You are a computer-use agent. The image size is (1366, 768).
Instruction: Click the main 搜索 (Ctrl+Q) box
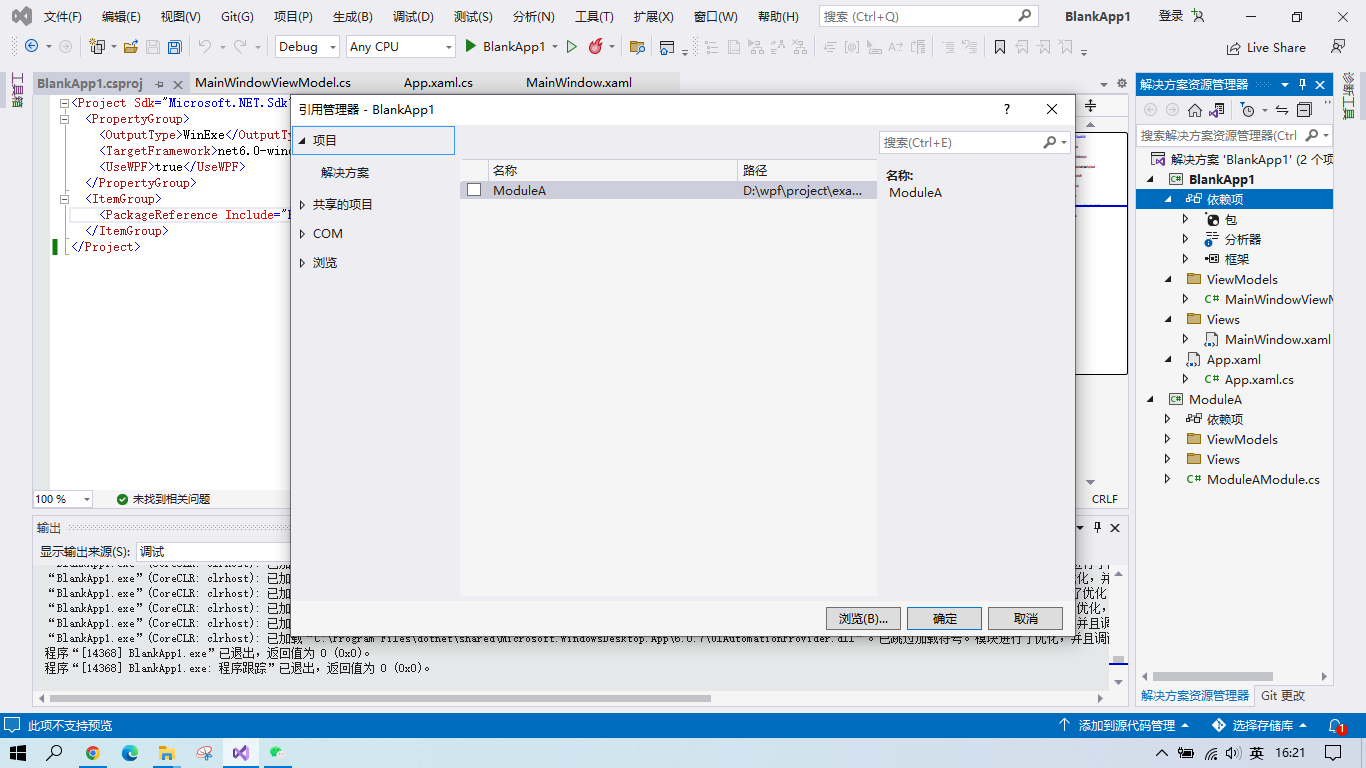pos(928,17)
